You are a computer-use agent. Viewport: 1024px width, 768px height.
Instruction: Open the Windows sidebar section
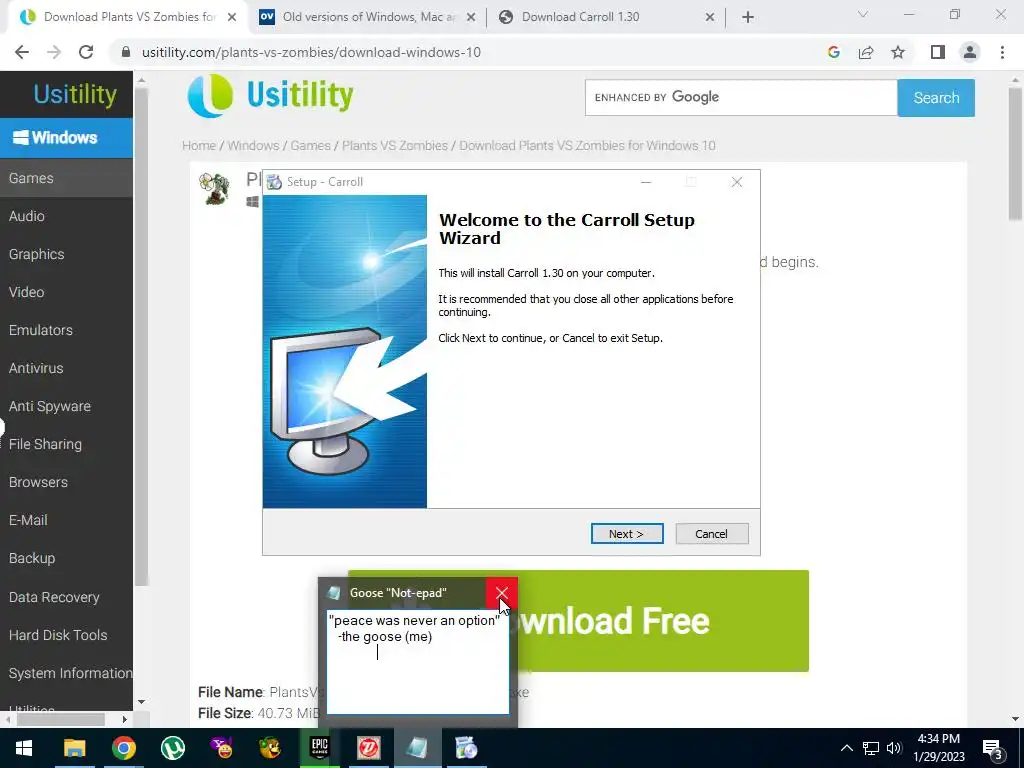click(x=66, y=137)
